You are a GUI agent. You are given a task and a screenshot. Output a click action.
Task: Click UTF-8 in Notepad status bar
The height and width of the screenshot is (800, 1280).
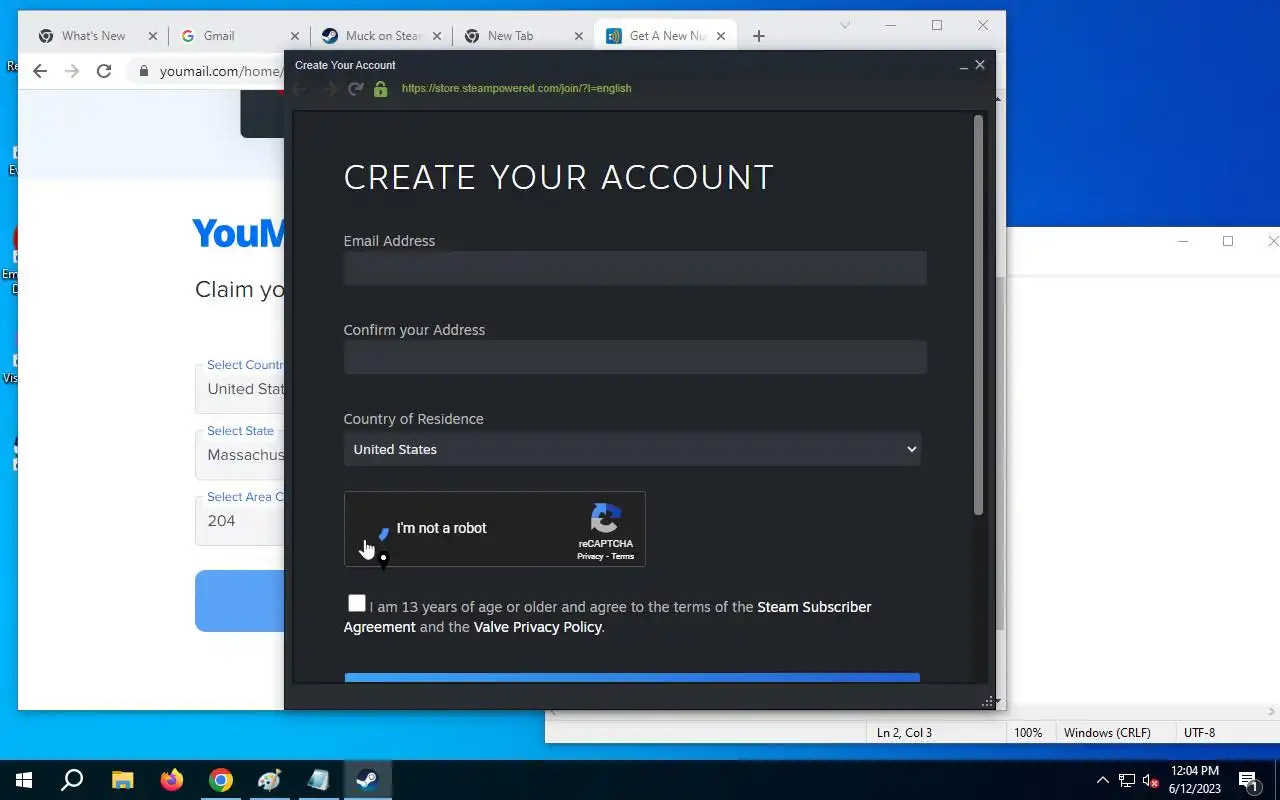[x=1199, y=733]
